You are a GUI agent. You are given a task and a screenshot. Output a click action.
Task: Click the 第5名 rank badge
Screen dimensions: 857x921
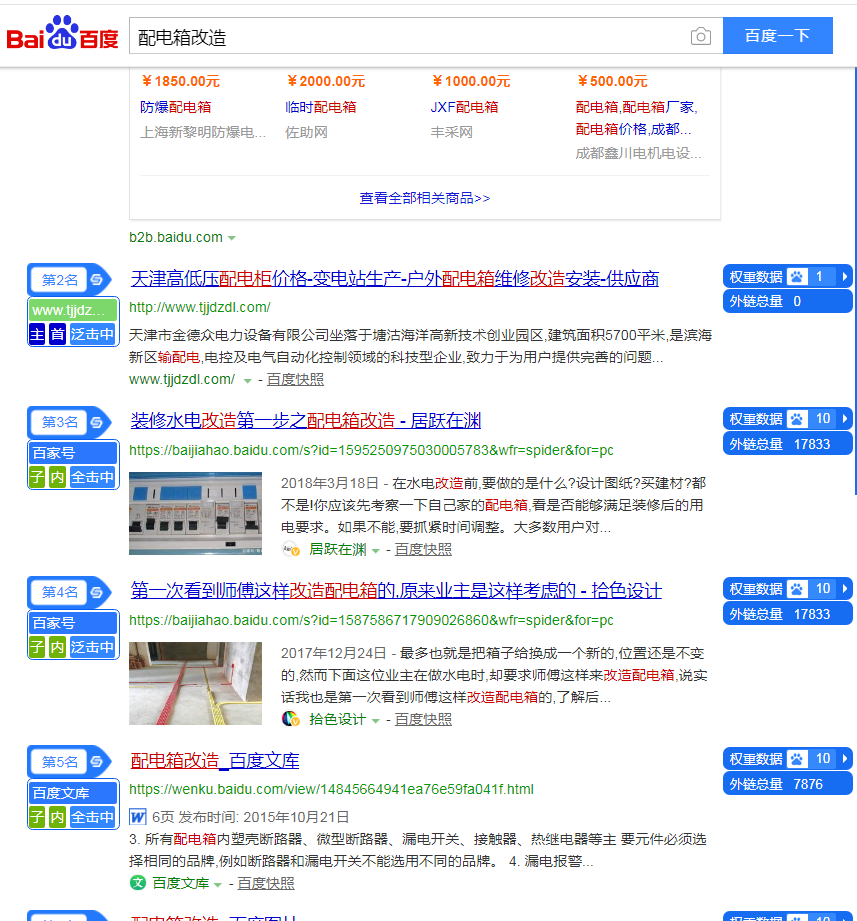click(59, 762)
